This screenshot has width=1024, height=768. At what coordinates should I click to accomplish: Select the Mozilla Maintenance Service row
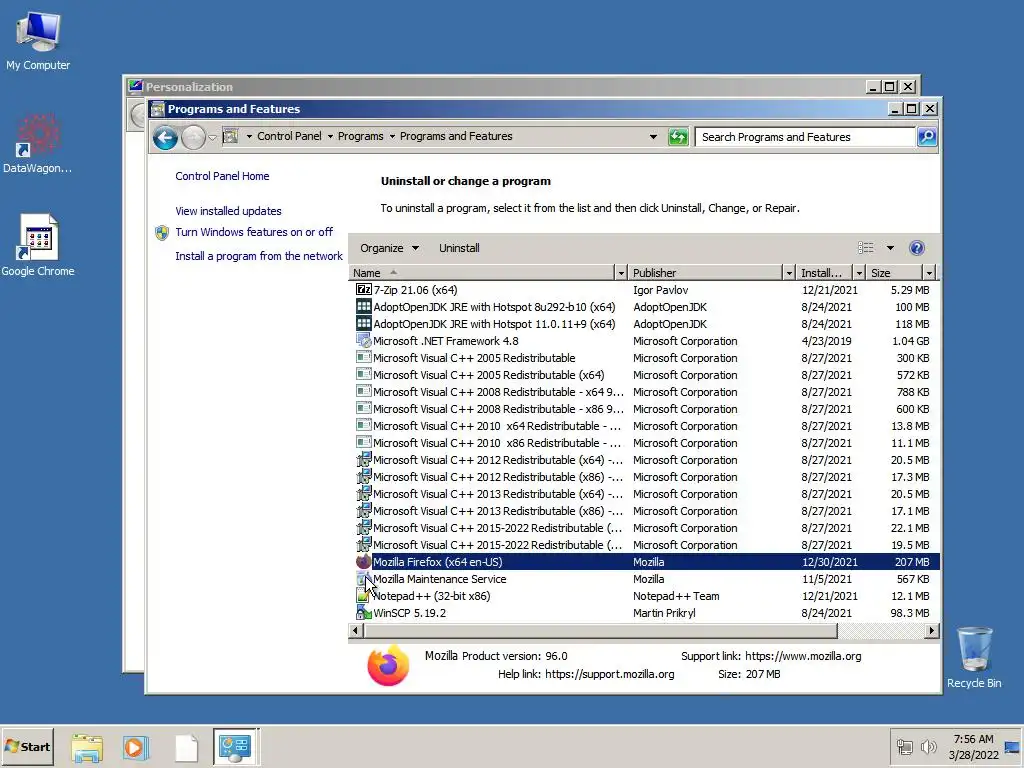[644, 579]
